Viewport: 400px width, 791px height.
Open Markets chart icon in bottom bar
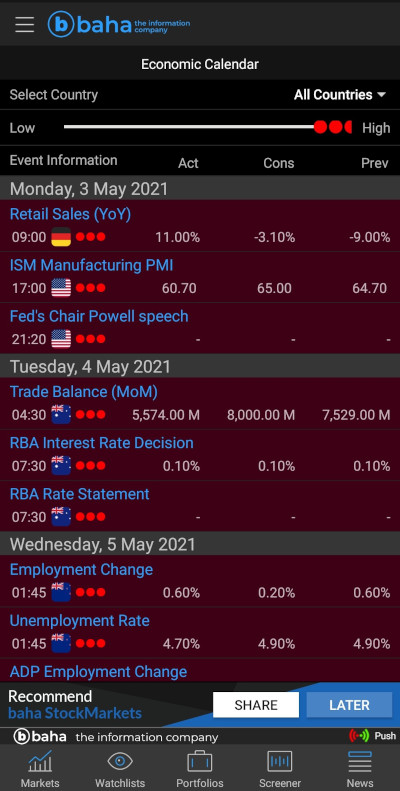point(40,762)
